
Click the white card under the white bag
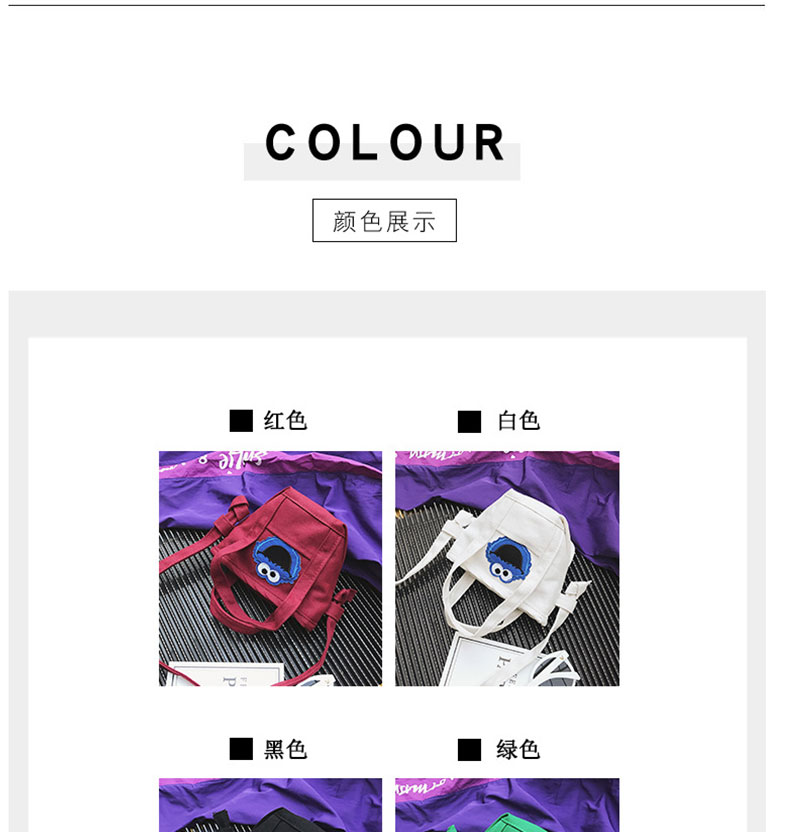(x=485, y=661)
